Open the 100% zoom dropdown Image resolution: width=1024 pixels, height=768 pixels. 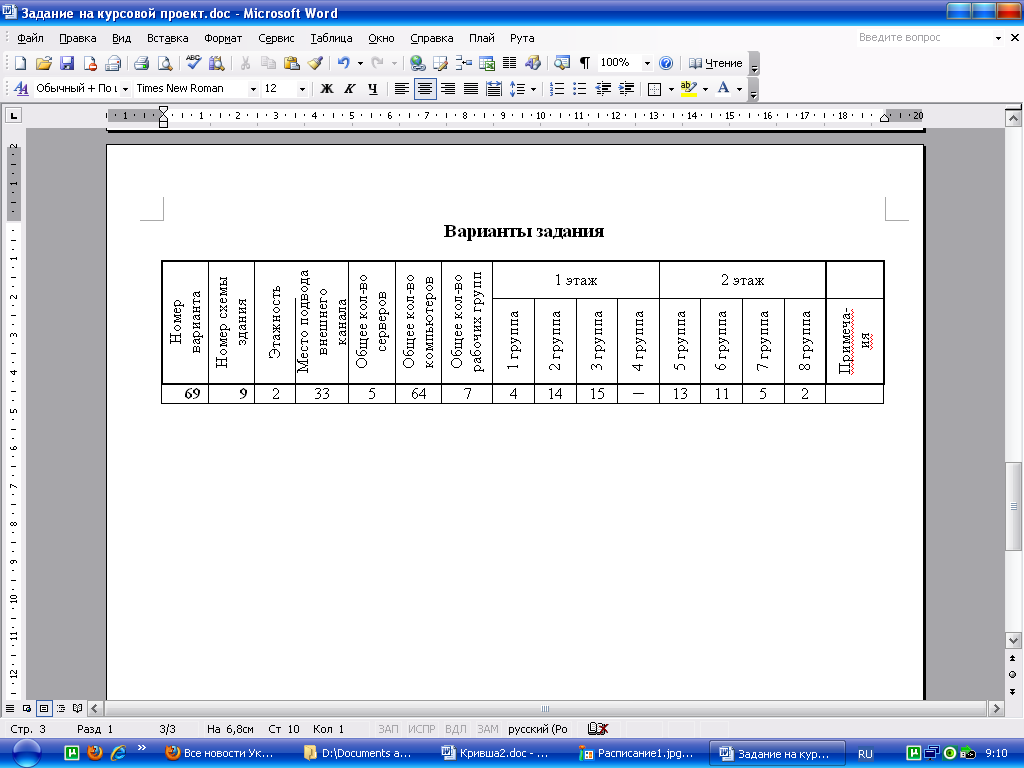(647, 63)
